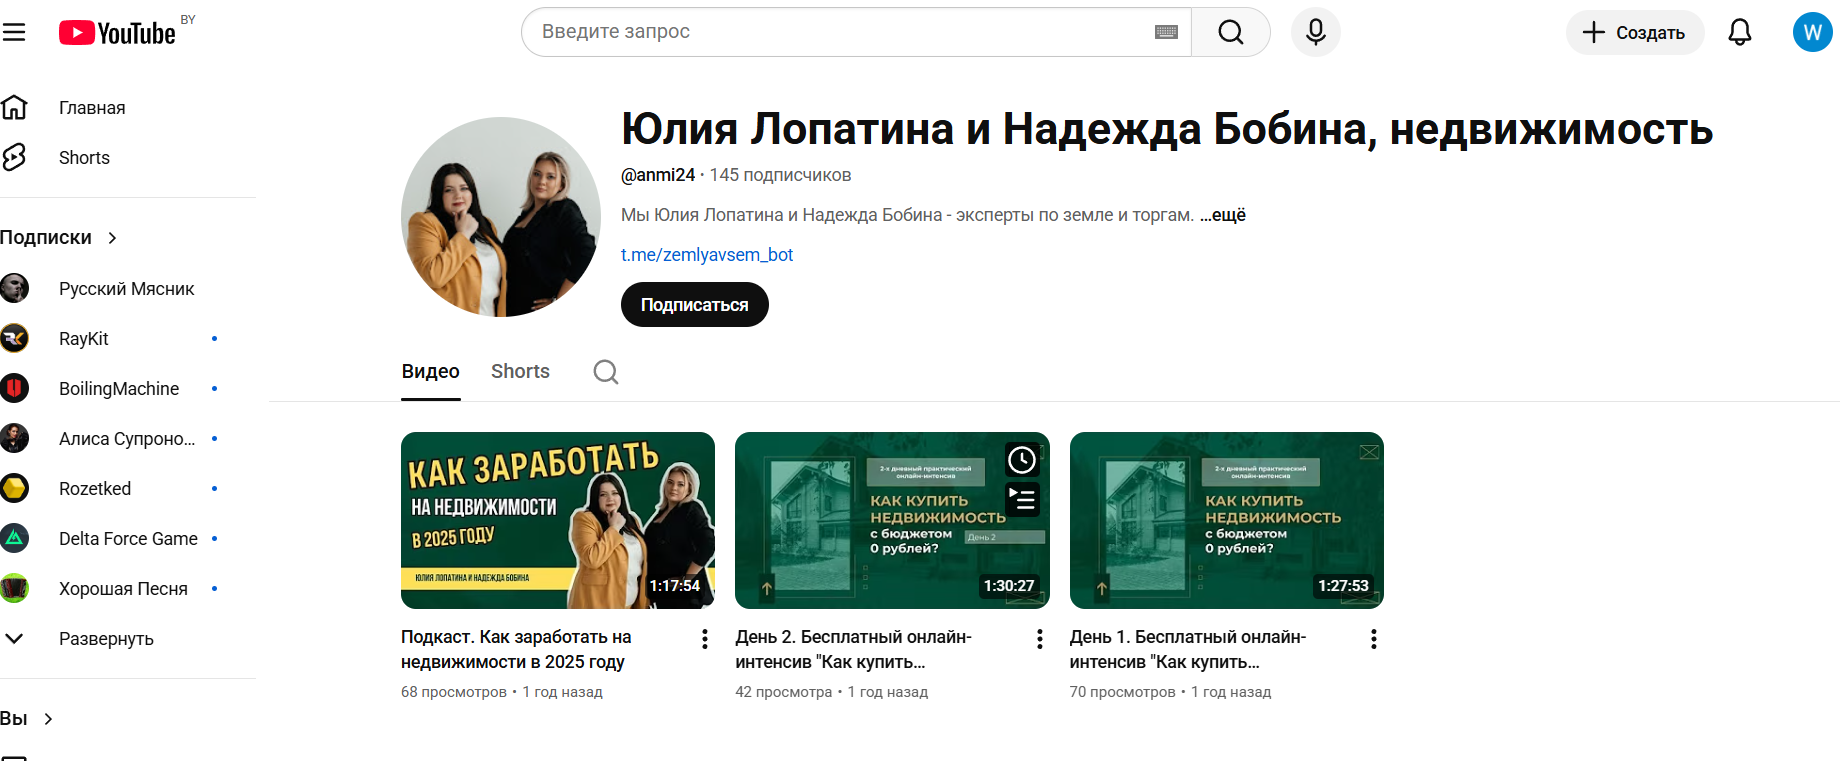Viewport: 1840px width, 761px height.
Task: Click the YouTube logo
Action: point(117,33)
